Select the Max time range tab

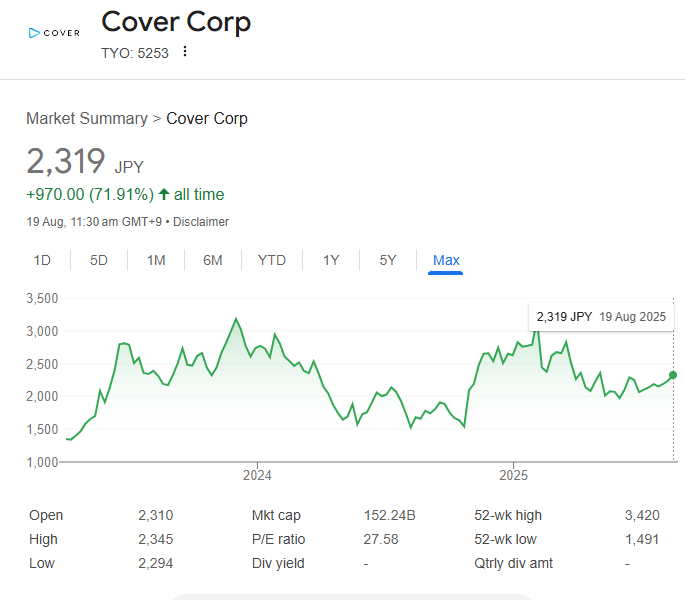click(446, 260)
